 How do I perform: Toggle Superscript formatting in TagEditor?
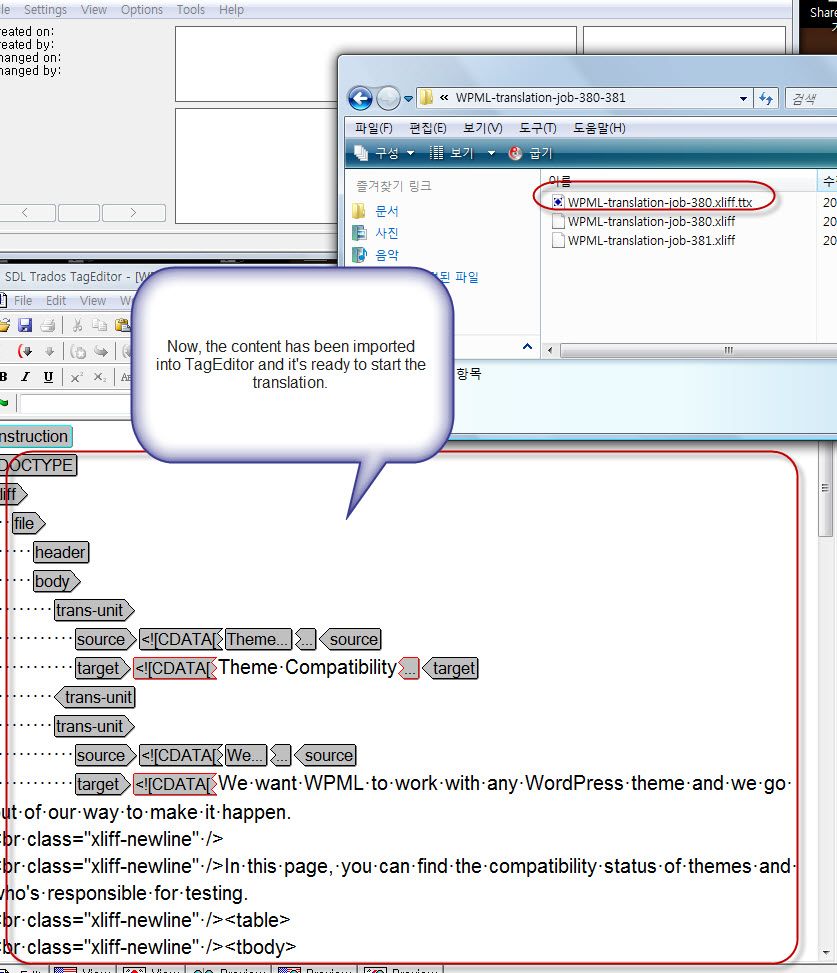77,377
